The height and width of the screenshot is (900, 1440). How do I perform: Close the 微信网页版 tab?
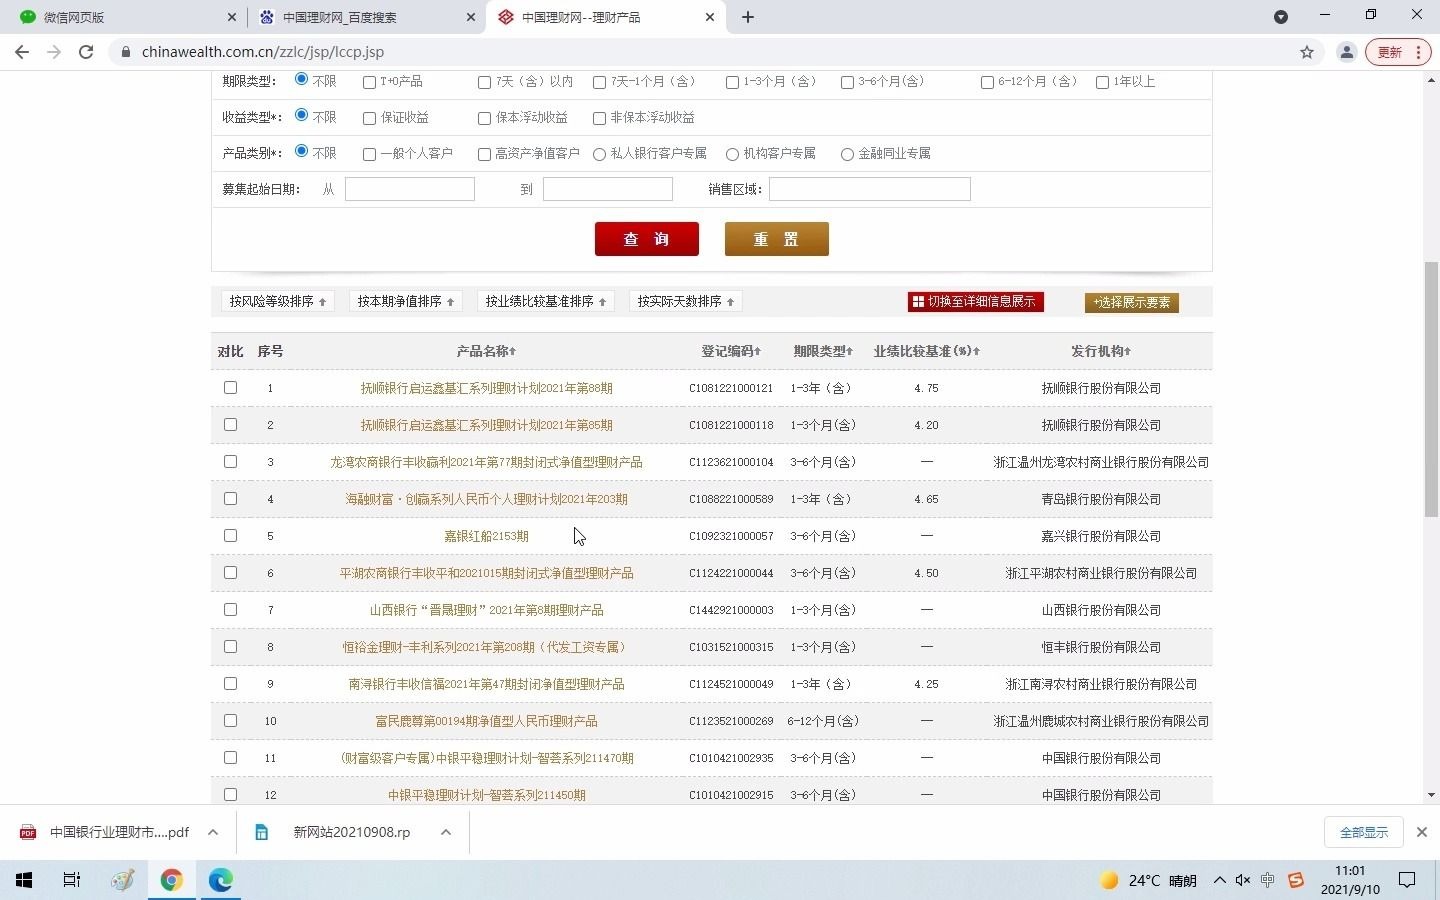click(x=232, y=17)
